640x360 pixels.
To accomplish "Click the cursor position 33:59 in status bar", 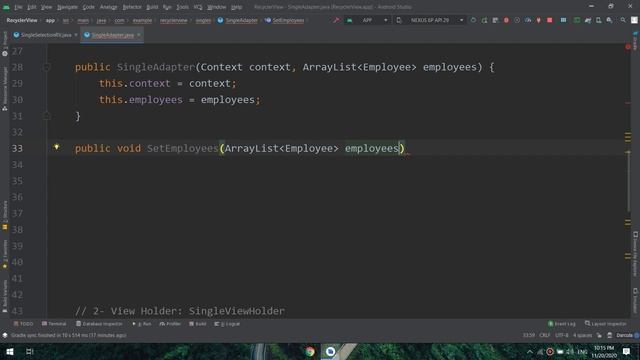I will point(529,335).
